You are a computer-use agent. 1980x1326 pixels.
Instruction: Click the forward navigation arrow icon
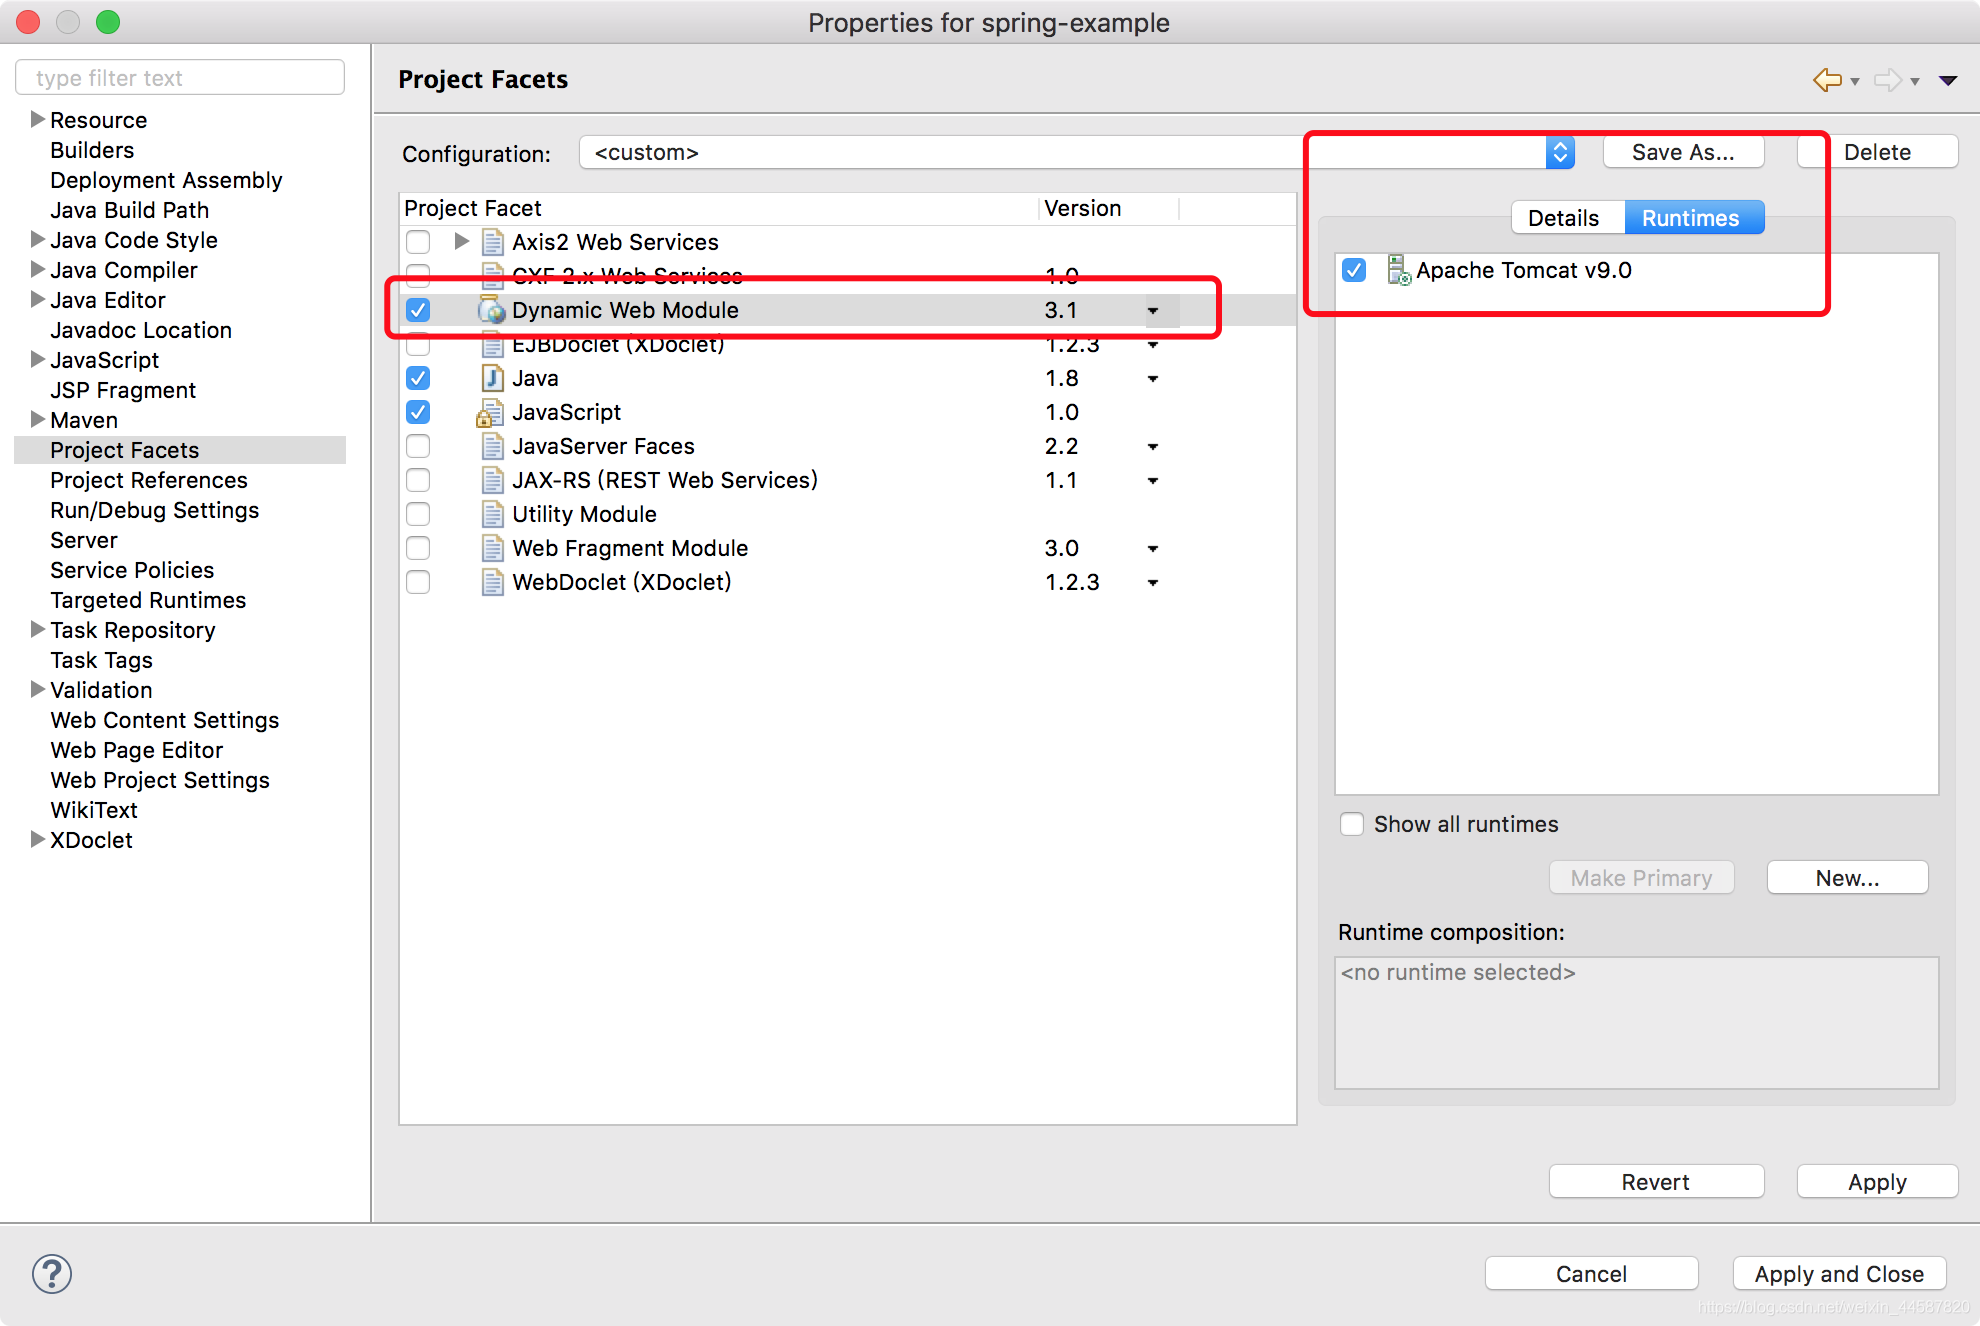click(x=1887, y=80)
